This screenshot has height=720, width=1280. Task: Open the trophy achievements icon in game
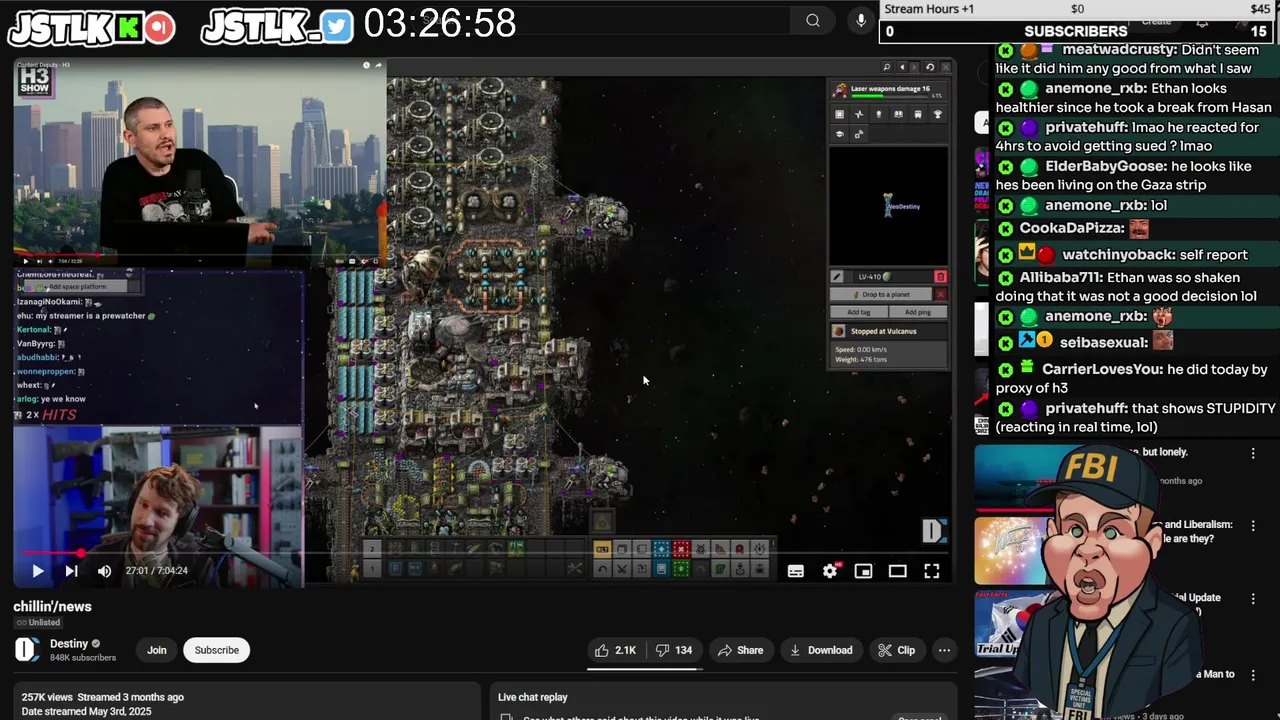[938, 114]
